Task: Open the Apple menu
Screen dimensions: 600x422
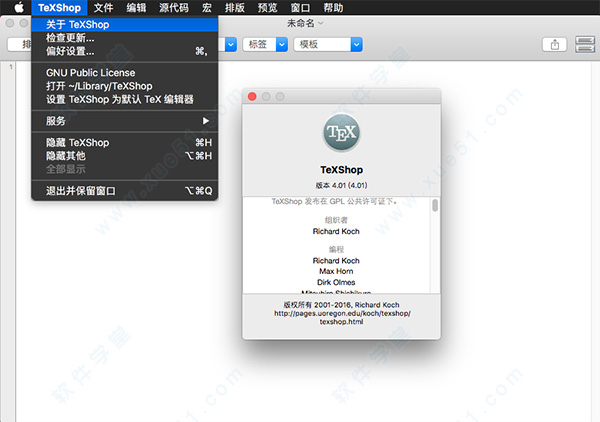Action: click(19, 7)
